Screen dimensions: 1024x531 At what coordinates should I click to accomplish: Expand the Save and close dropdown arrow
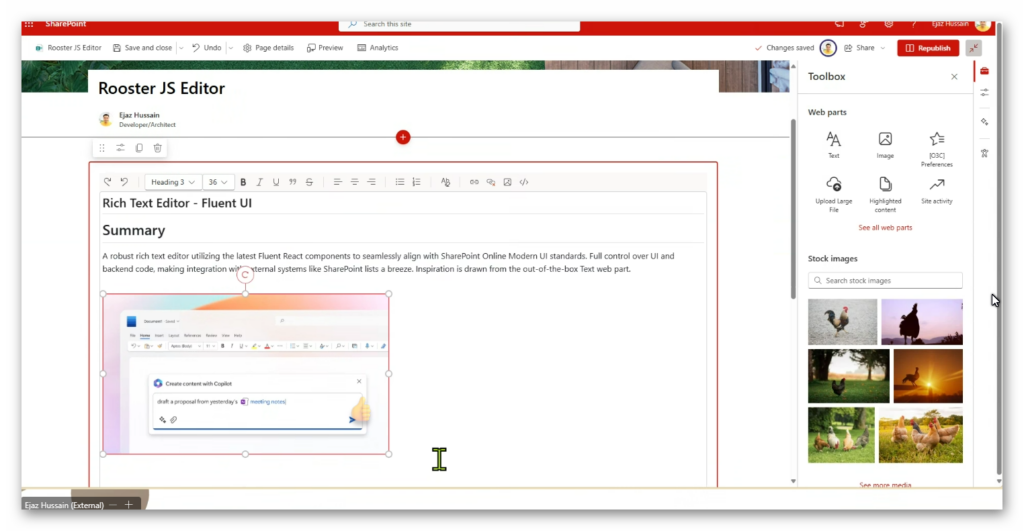(x=181, y=48)
